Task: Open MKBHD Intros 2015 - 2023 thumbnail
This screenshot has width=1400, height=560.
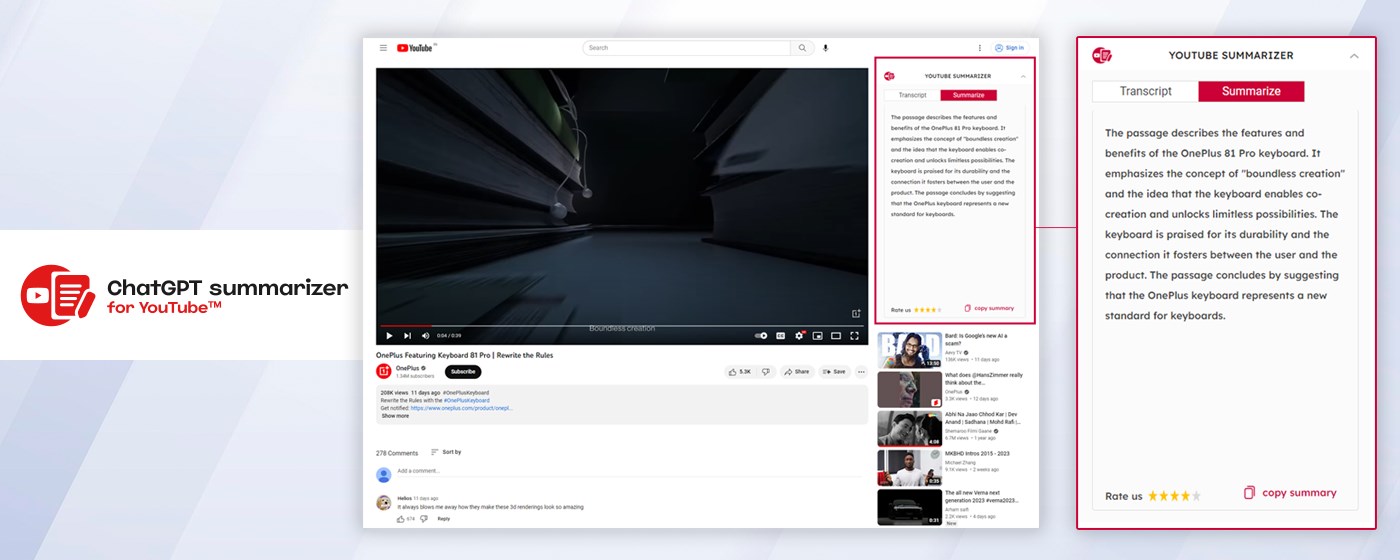Action: 910,468
